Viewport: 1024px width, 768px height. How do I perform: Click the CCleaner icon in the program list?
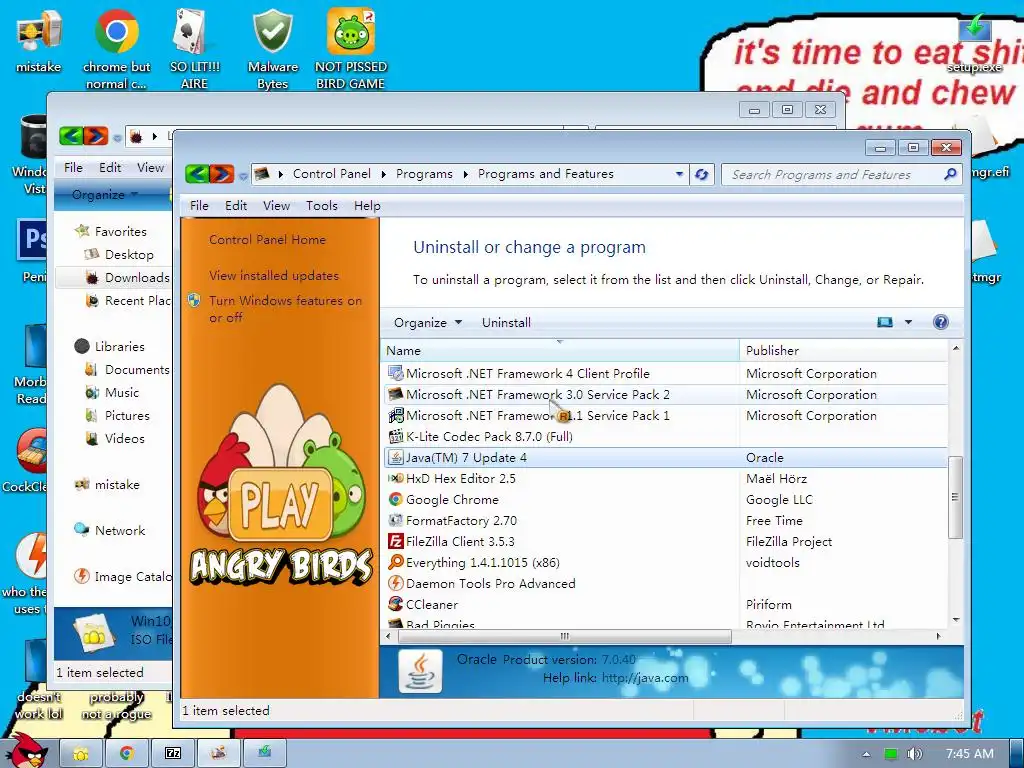pyautogui.click(x=395, y=604)
